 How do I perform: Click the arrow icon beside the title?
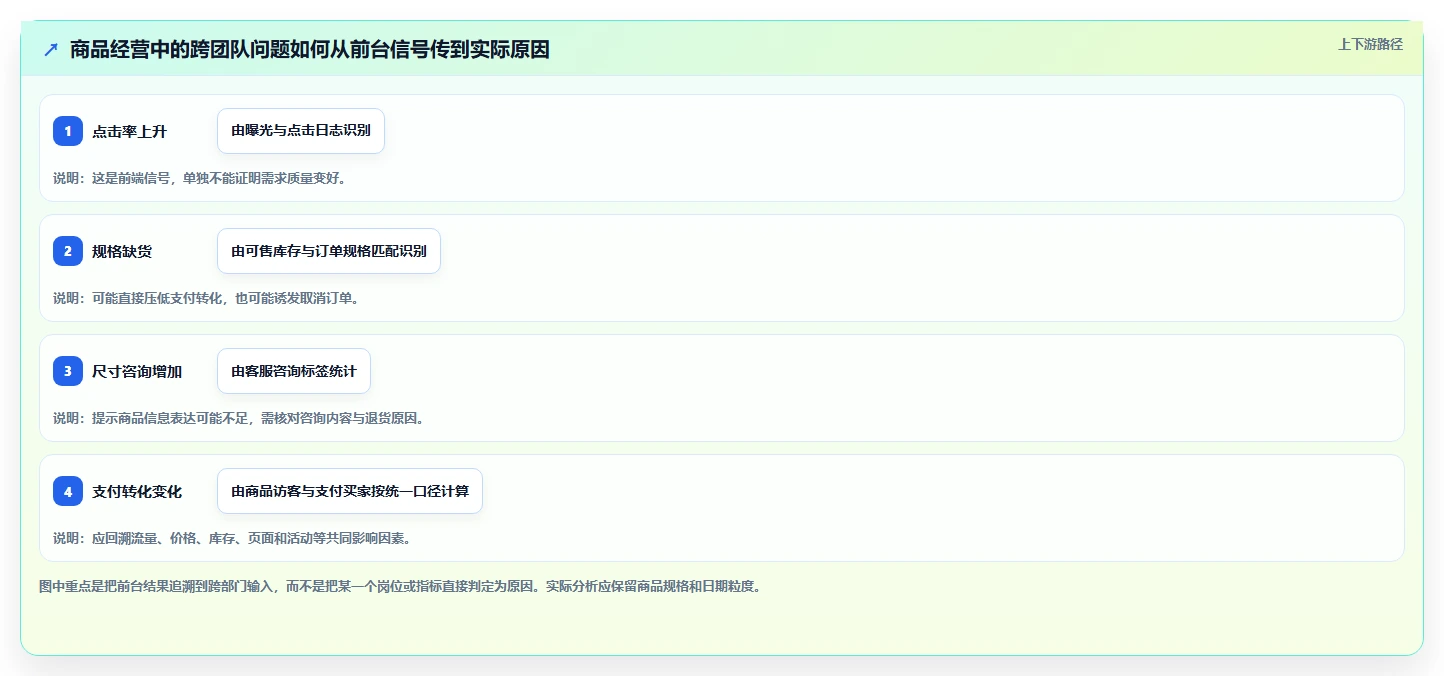coord(51,49)
